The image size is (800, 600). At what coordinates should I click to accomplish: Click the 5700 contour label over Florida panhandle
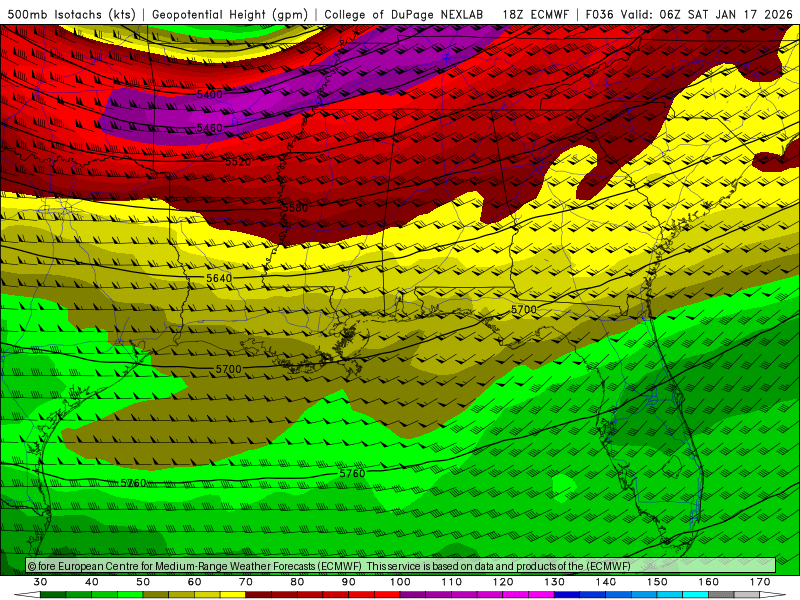coord(523,309)
